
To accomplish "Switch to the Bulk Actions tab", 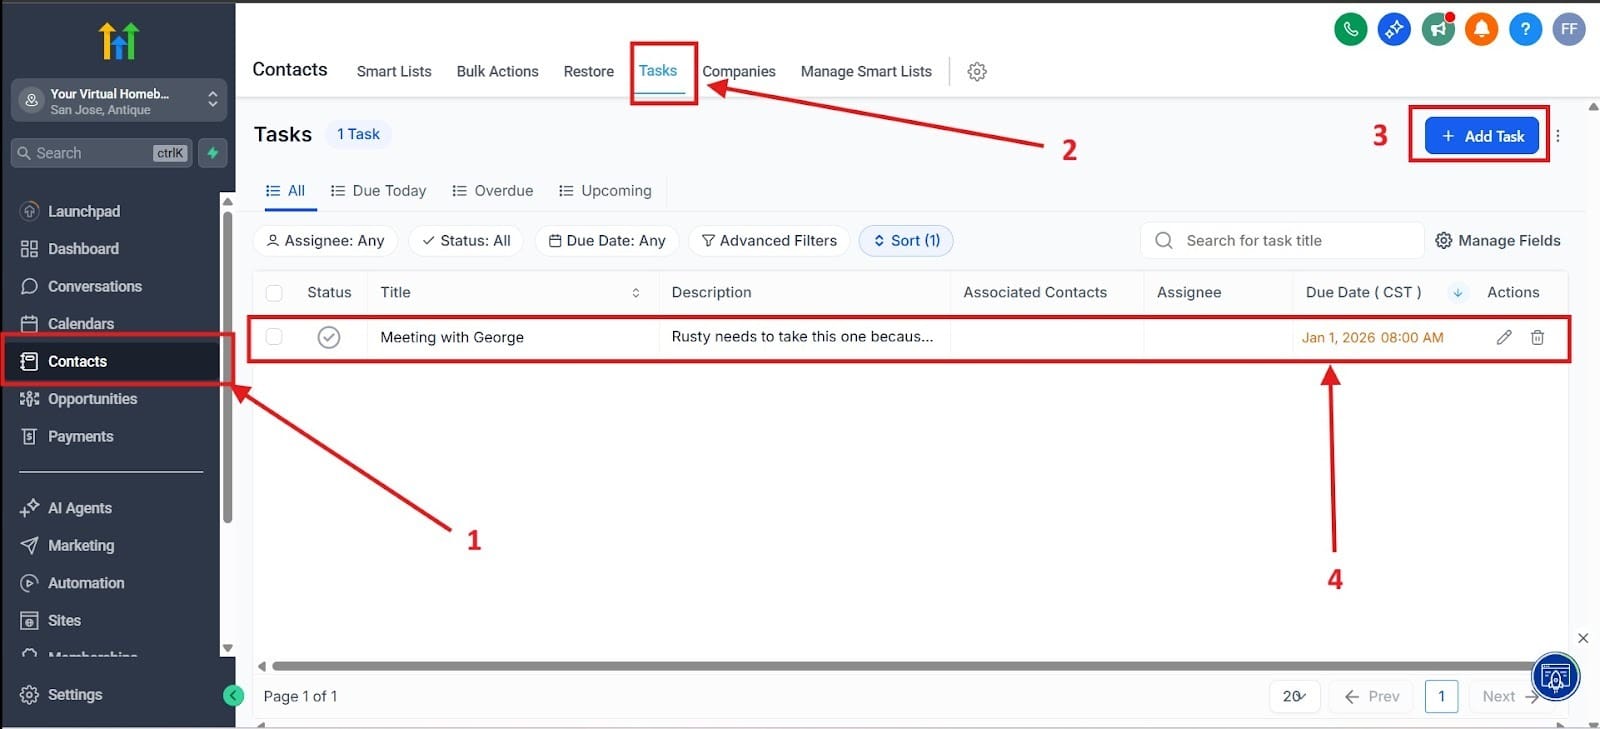I will pos(497,71).
